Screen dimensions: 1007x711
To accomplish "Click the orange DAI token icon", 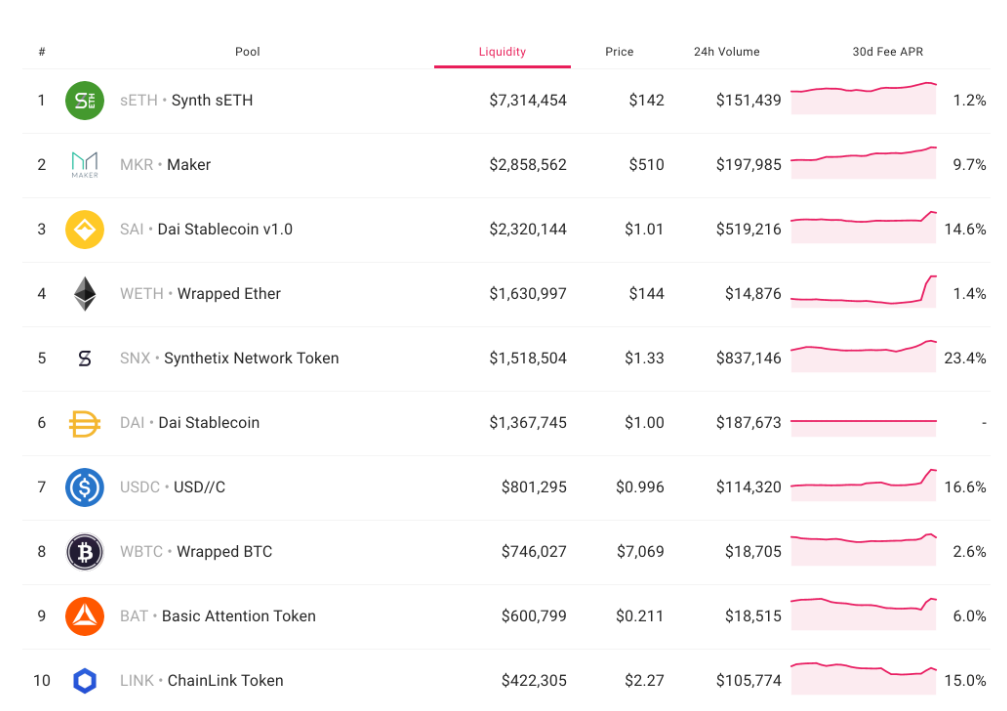I will (x=85, y=423).
